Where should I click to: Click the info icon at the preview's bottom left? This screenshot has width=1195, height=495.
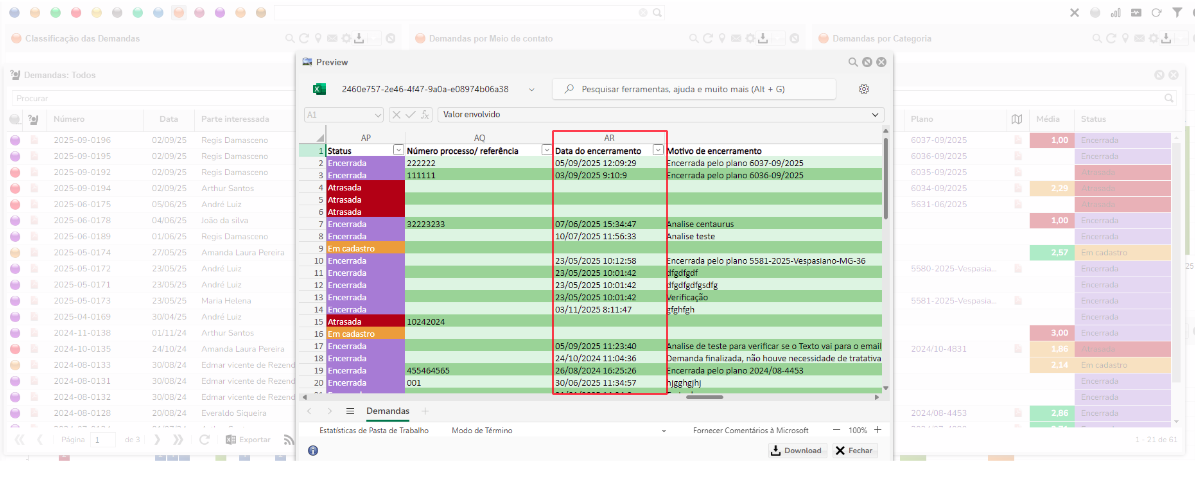[x=313, y=451]
